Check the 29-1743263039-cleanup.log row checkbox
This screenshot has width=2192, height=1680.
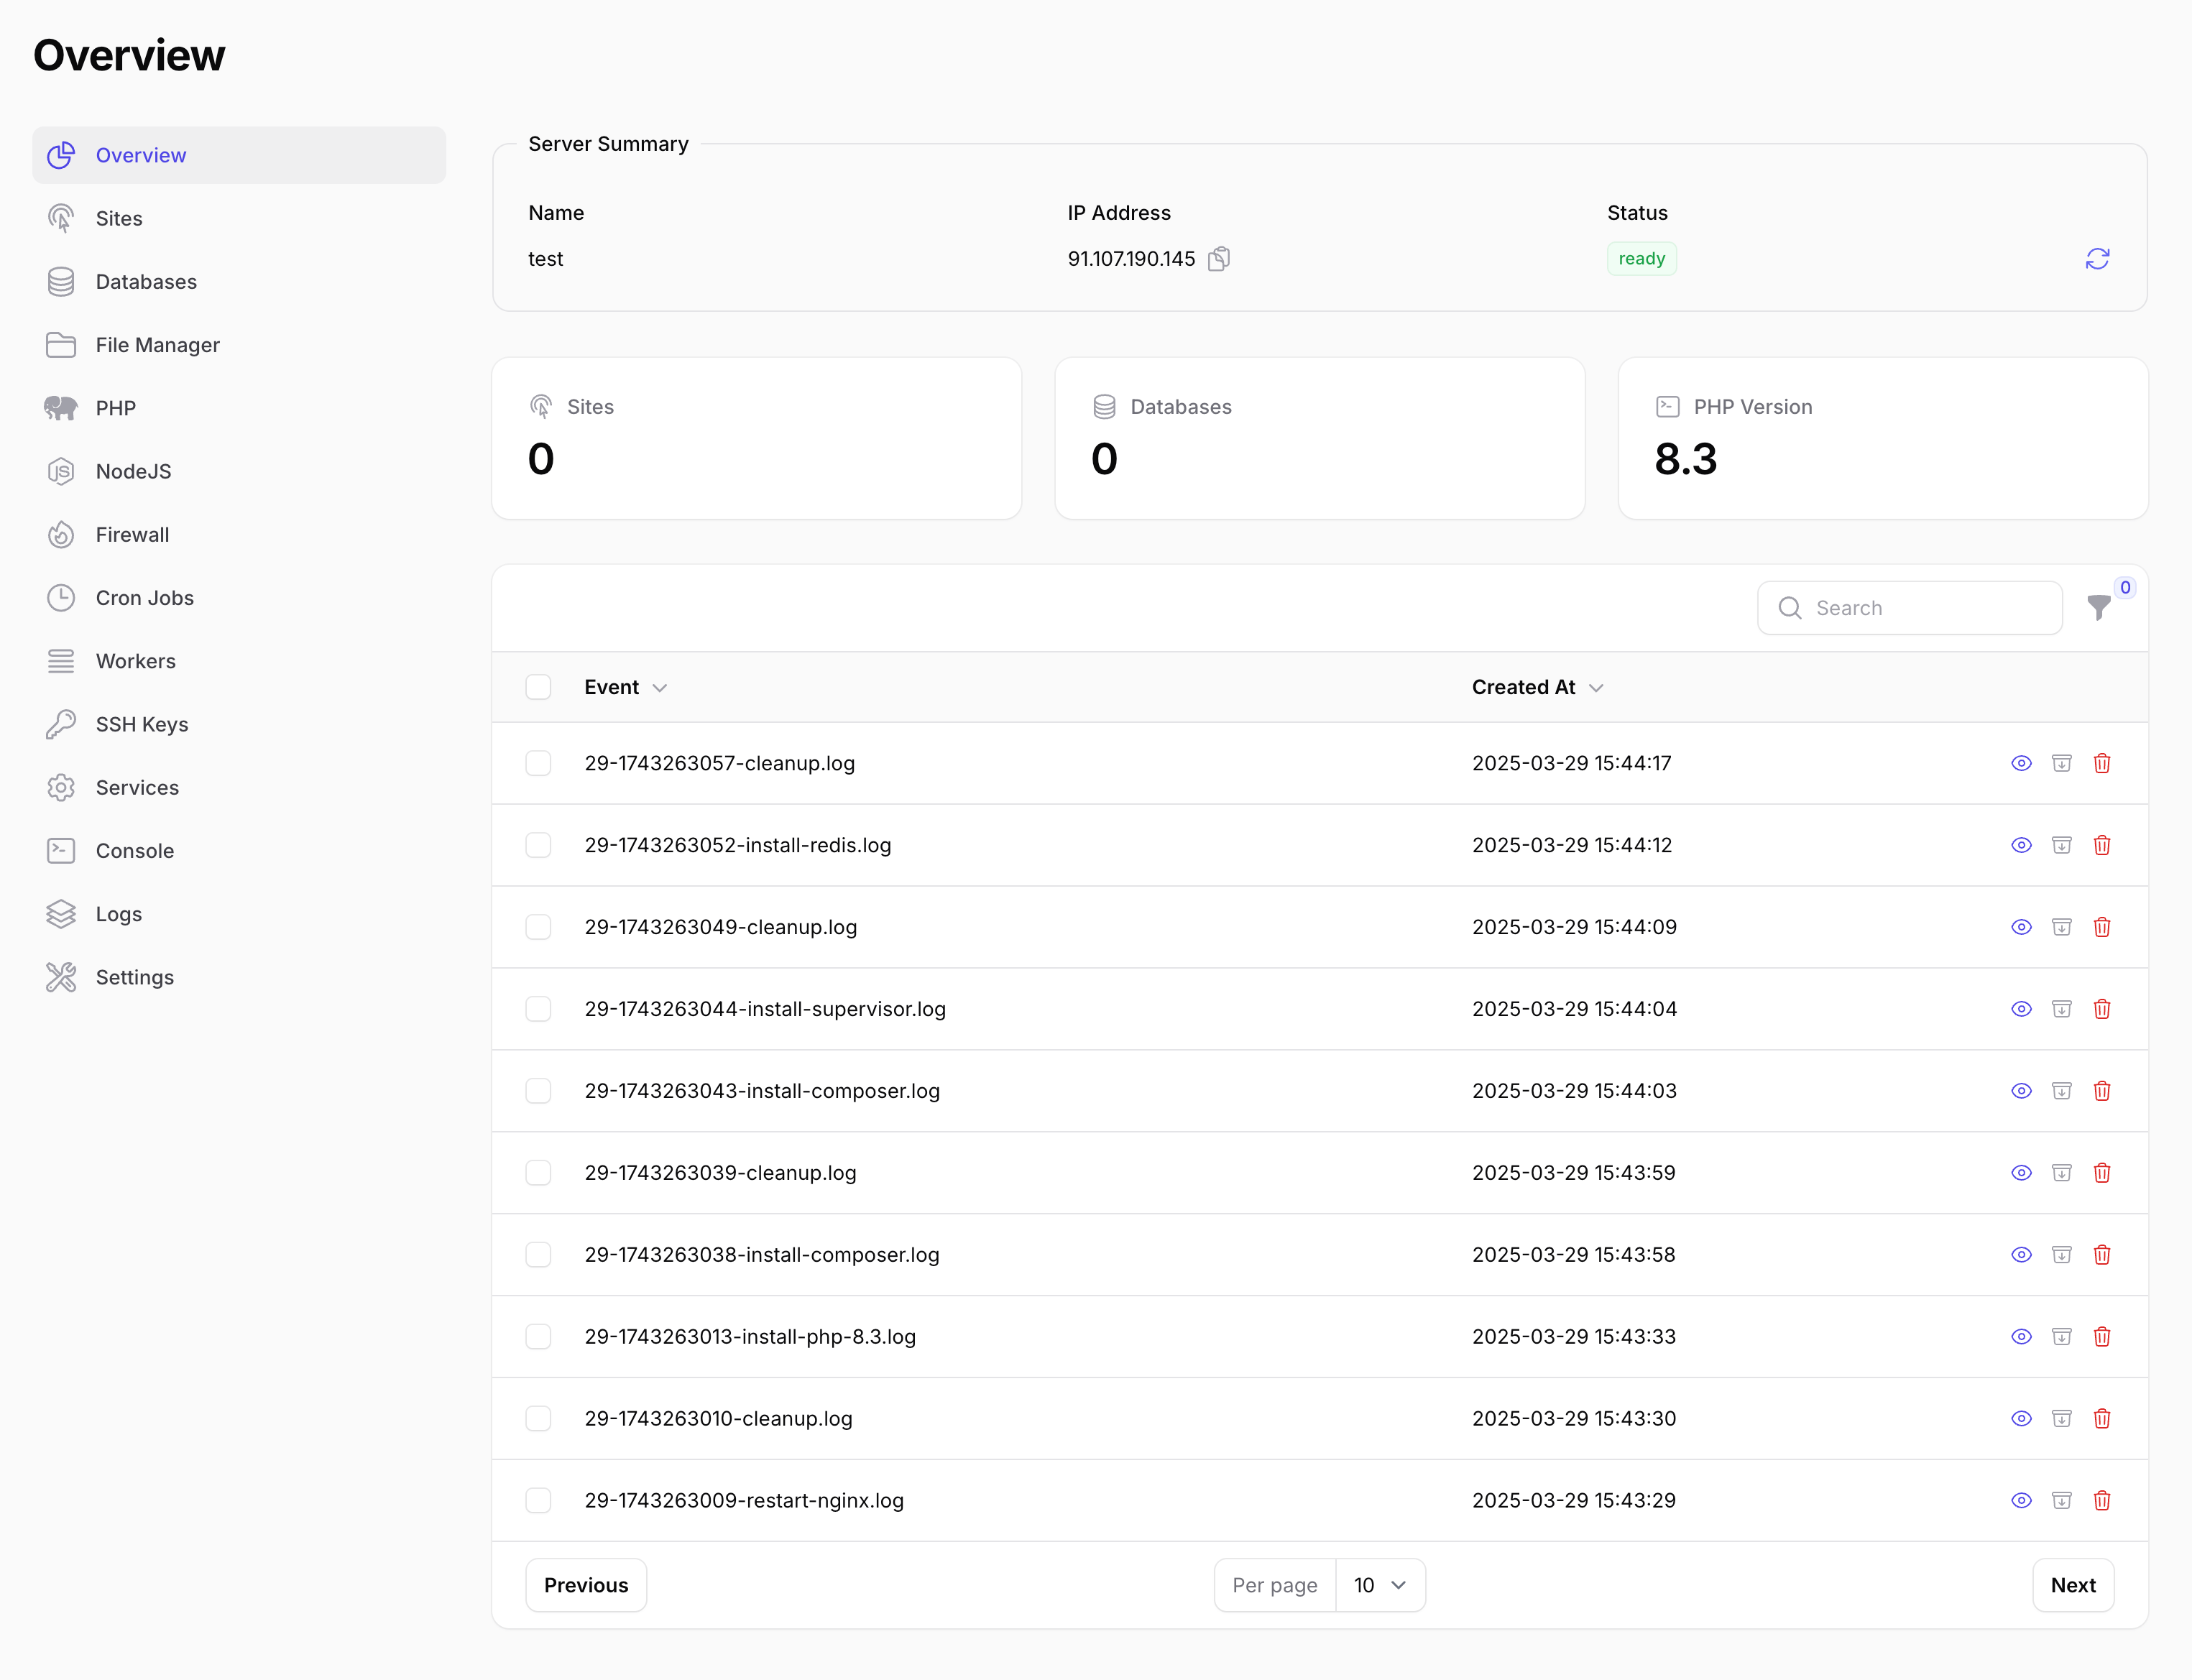tap(538, 1173)
